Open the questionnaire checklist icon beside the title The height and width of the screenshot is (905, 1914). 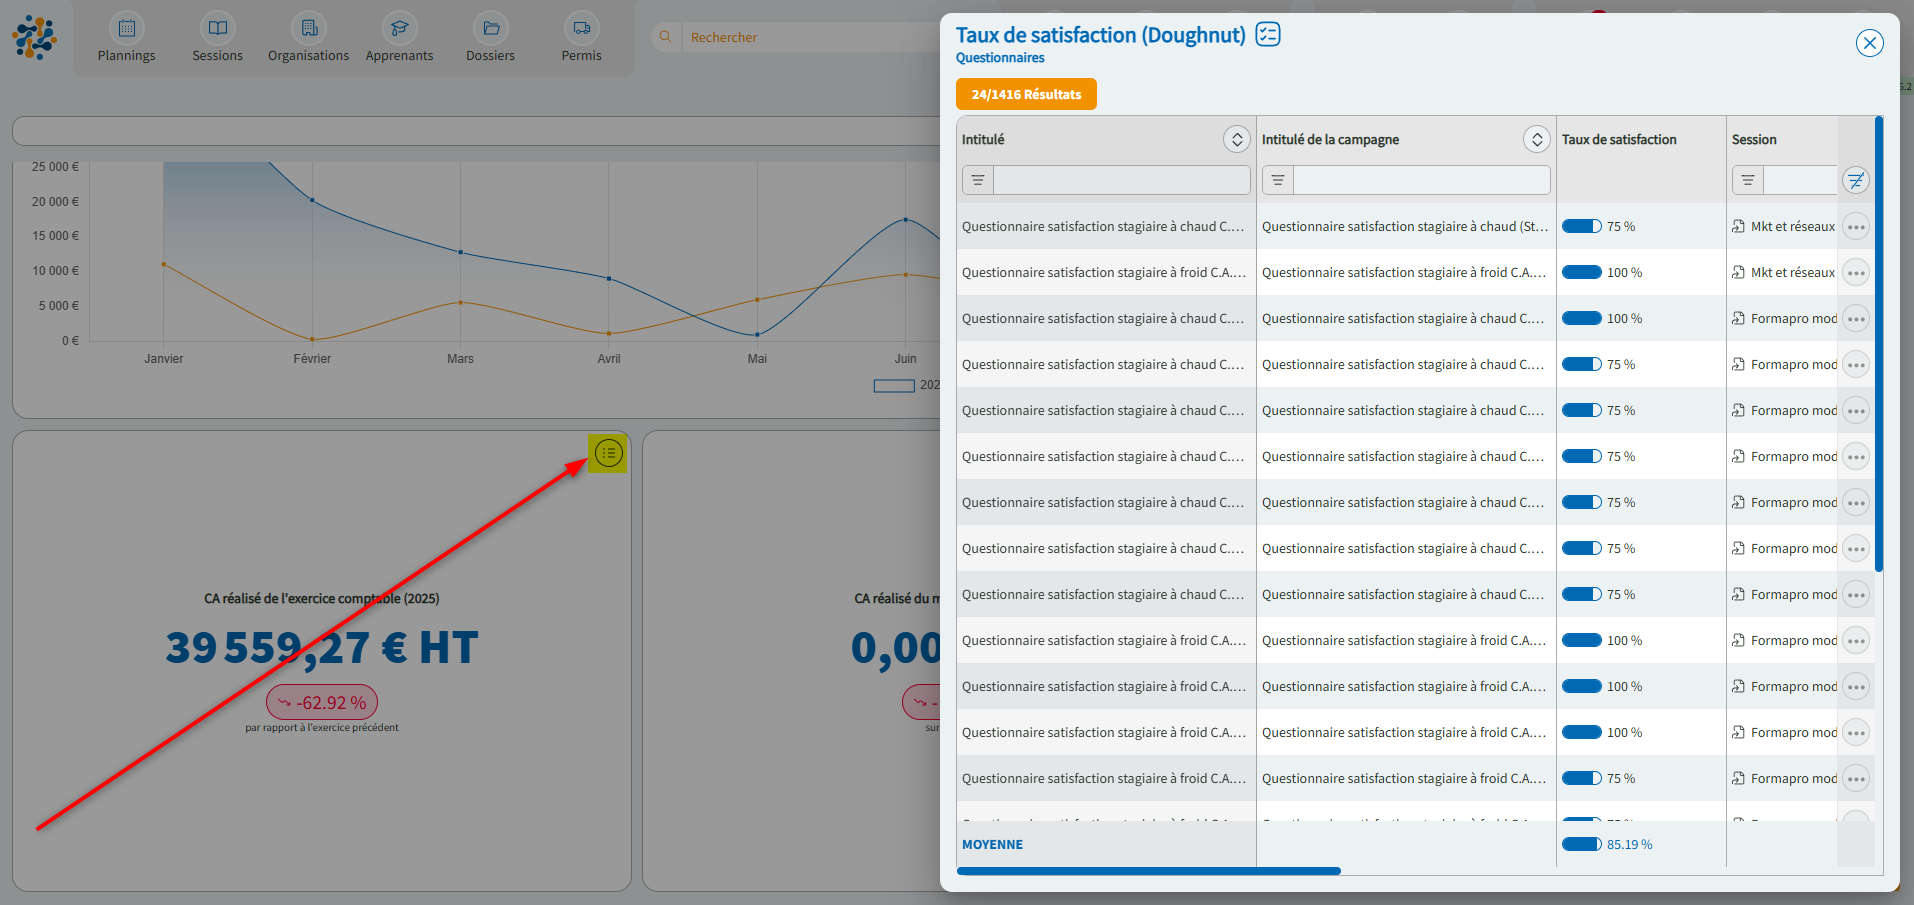tap(1268, 35)
